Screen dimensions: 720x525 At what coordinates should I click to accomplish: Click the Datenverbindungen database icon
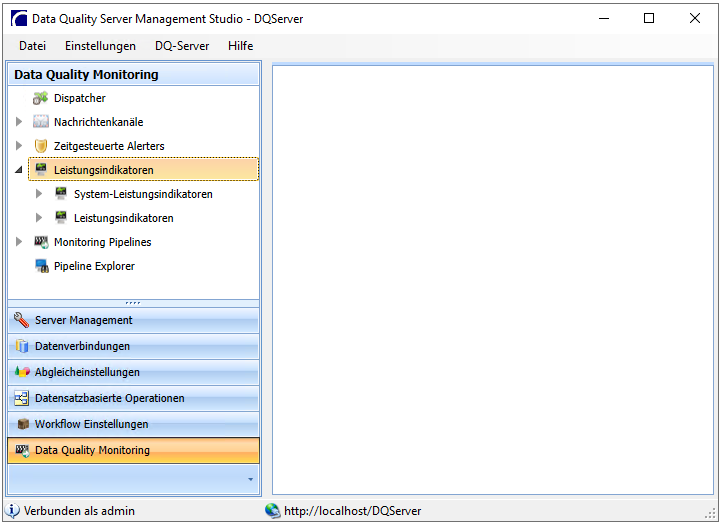[x=22, y=346]
